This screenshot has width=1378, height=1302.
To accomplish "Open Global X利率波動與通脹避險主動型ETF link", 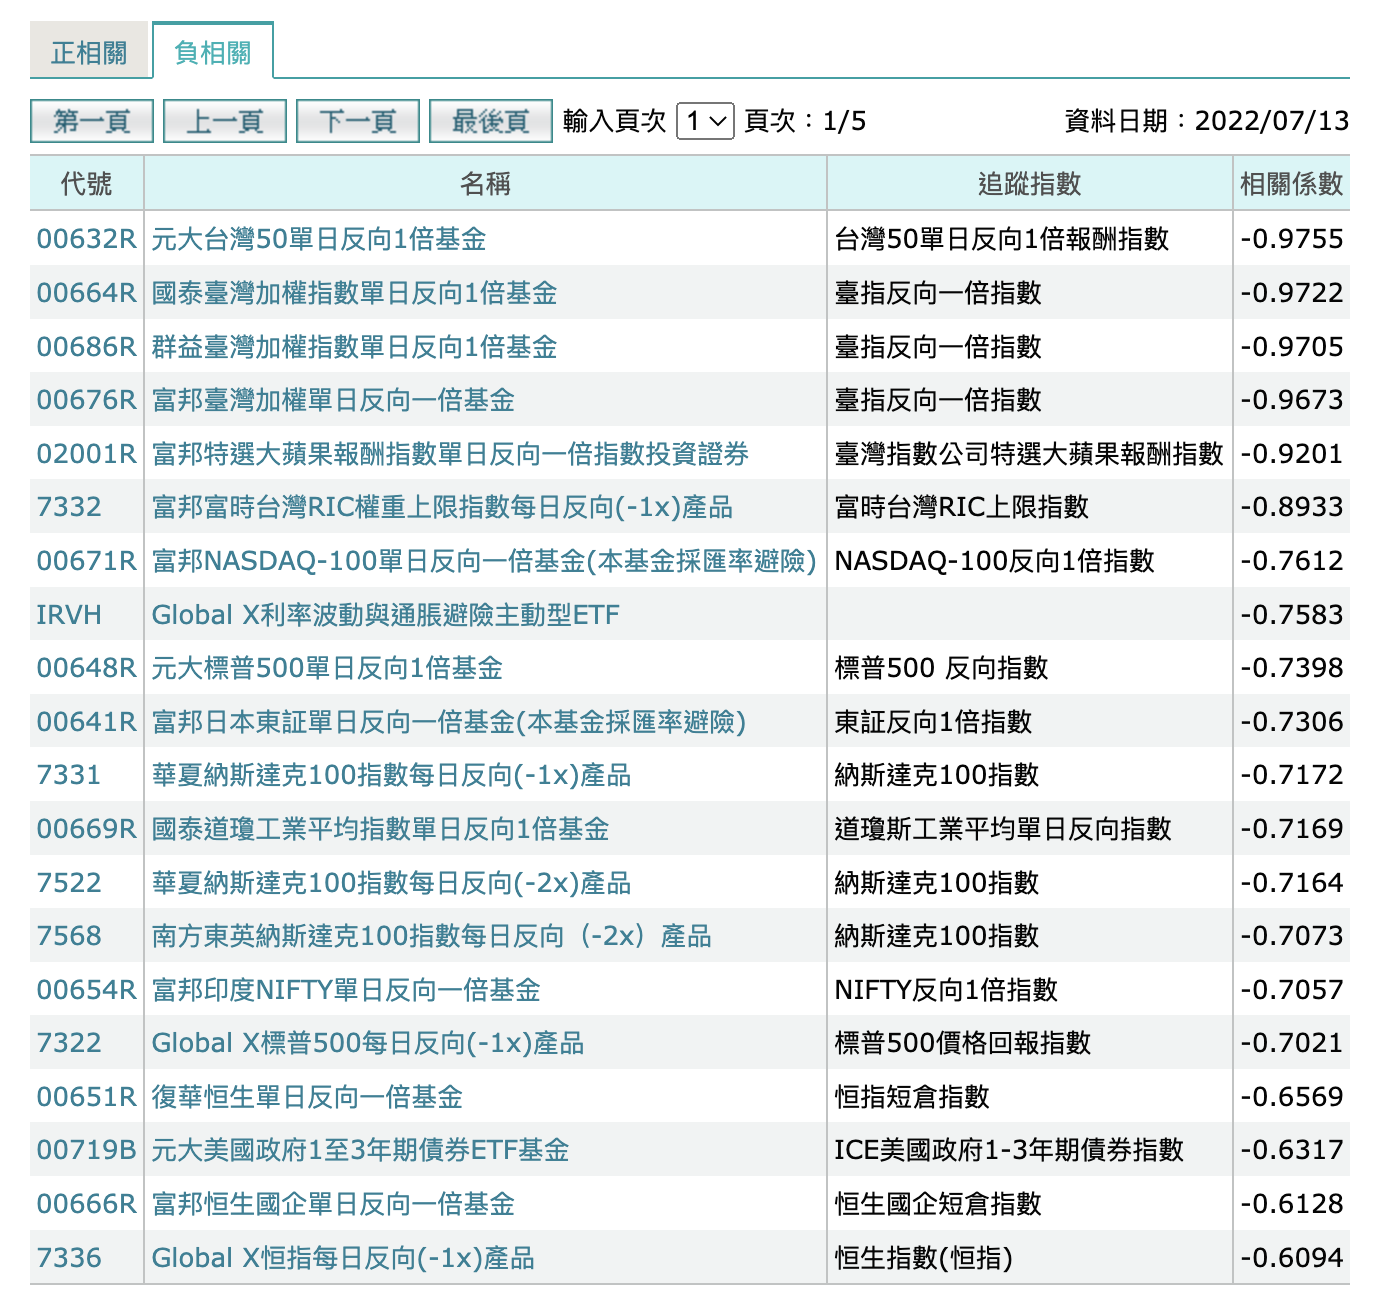I will [385, 615].
